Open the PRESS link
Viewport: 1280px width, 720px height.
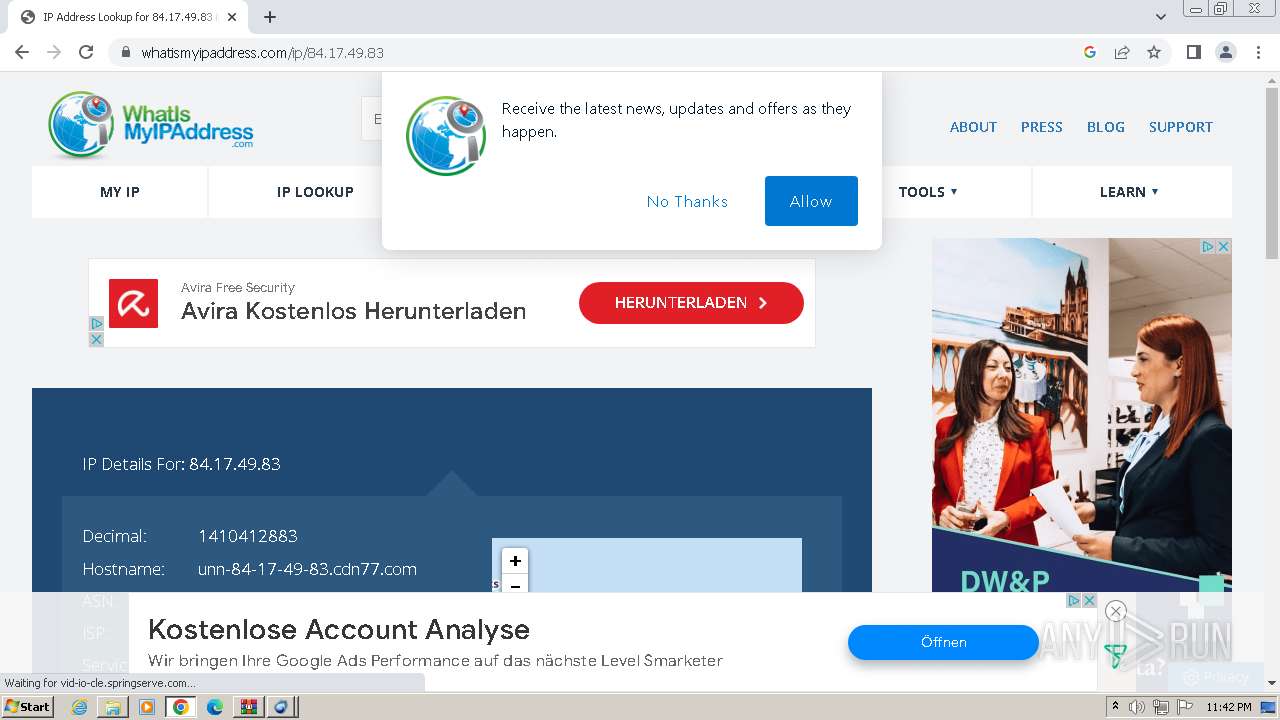(1041, 127)
